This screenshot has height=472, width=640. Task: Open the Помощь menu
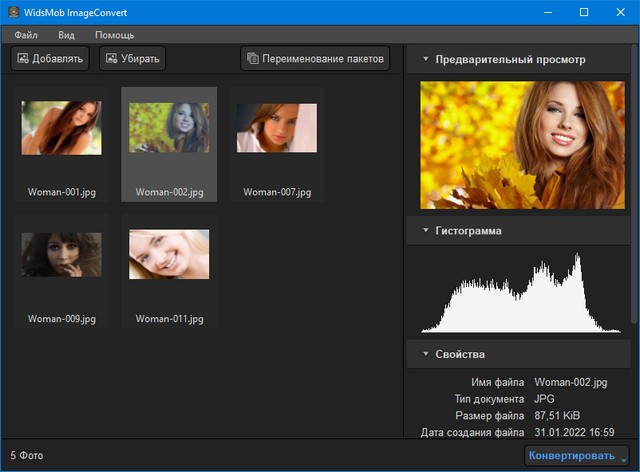tap(114, 35)
